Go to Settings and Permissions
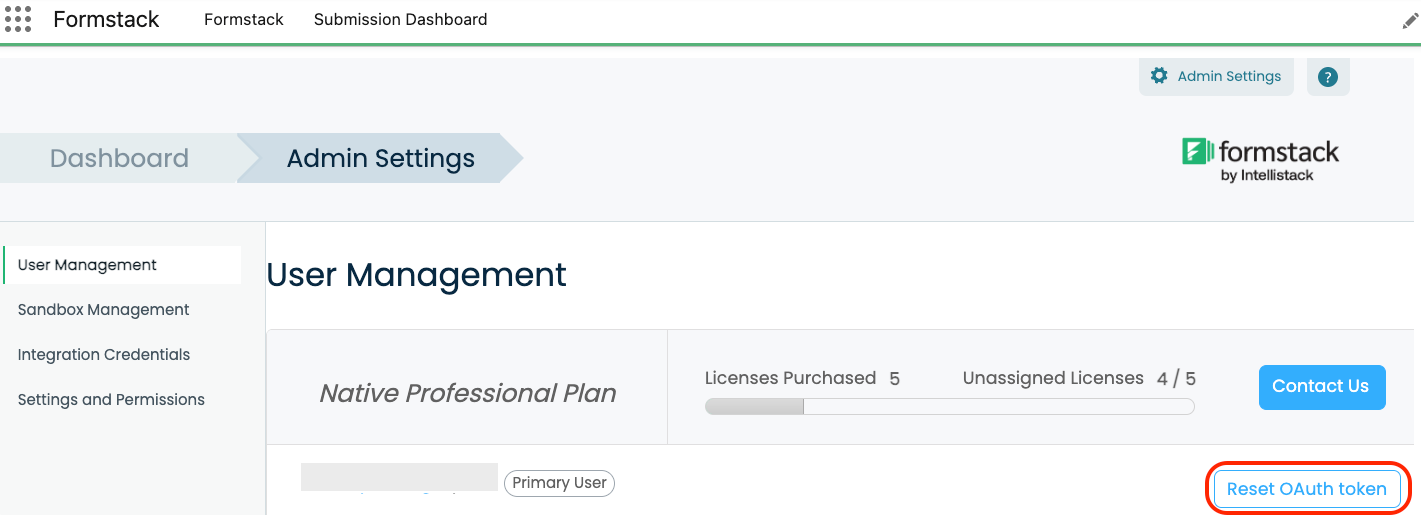Screen dimensions: 1421x515 (111, 400)
